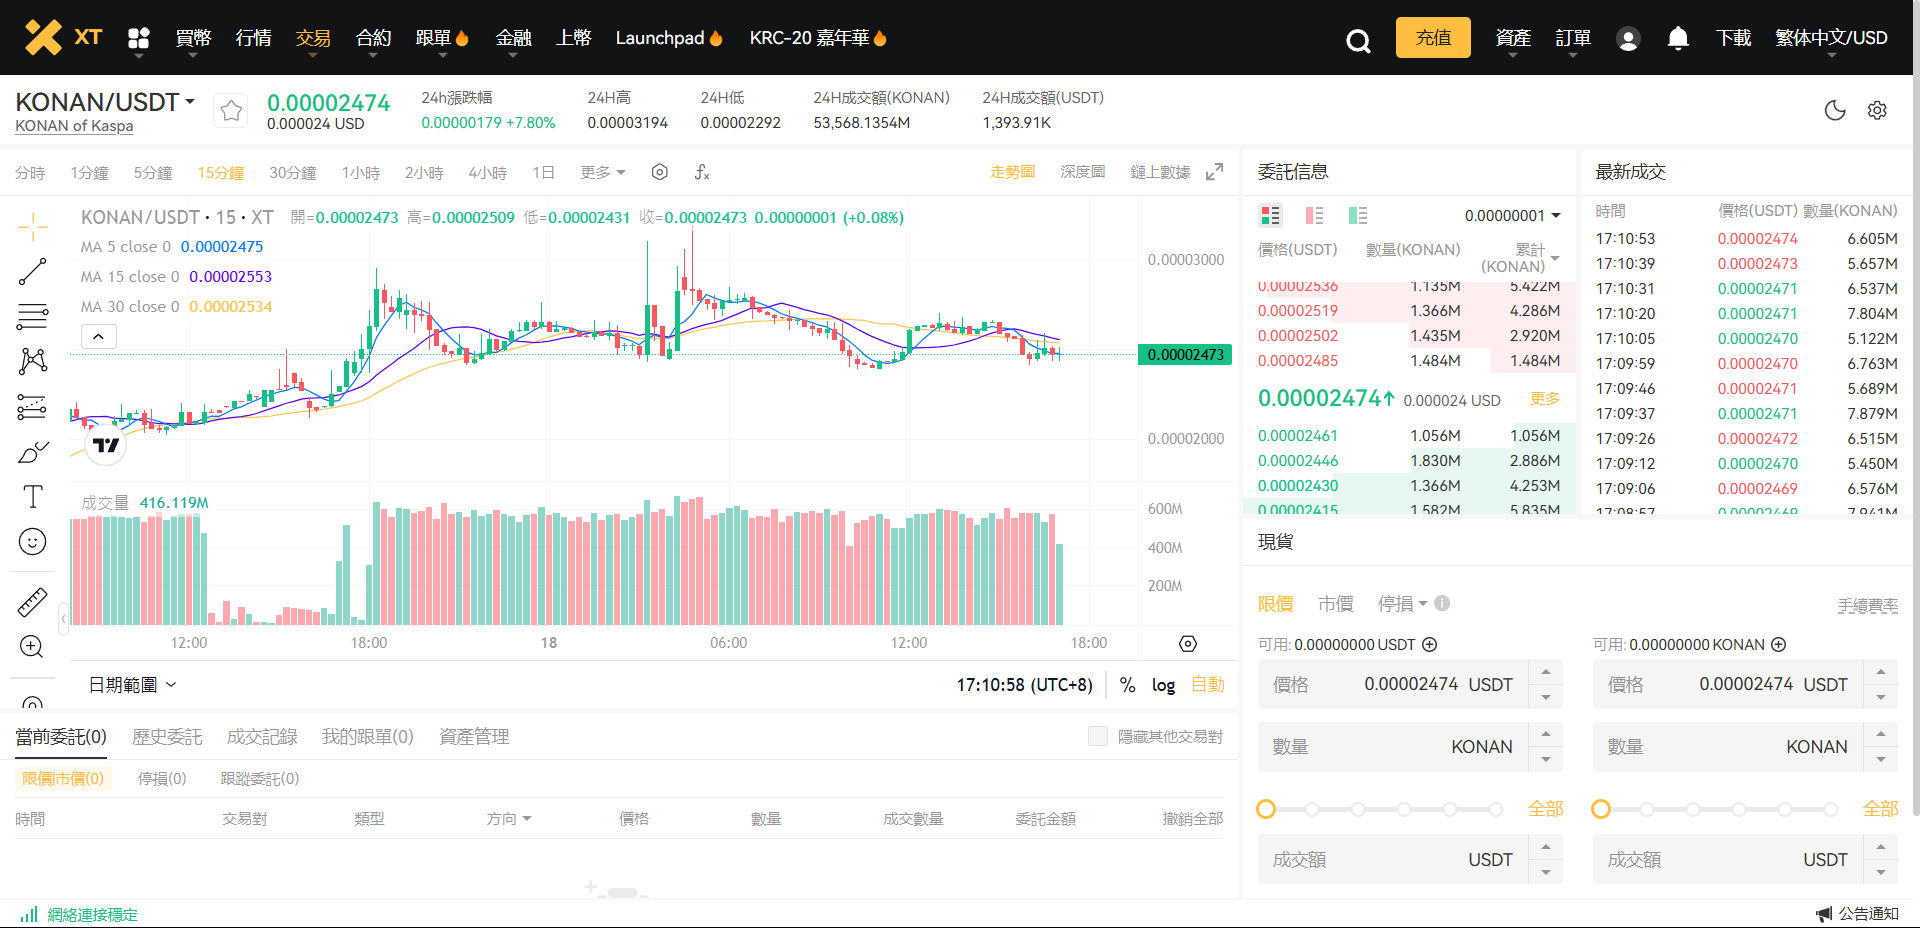
Task: Open page settings gear icon
Action: tap(1877, 110)
